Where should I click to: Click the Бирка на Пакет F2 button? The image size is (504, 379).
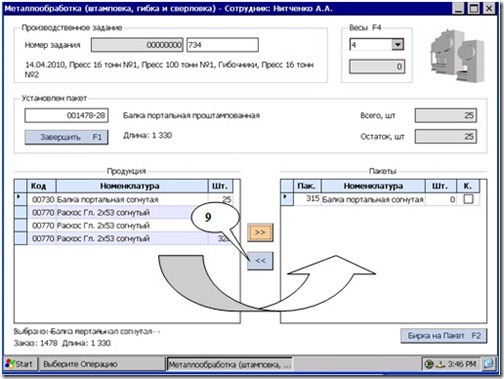click(x=444, y=336)
